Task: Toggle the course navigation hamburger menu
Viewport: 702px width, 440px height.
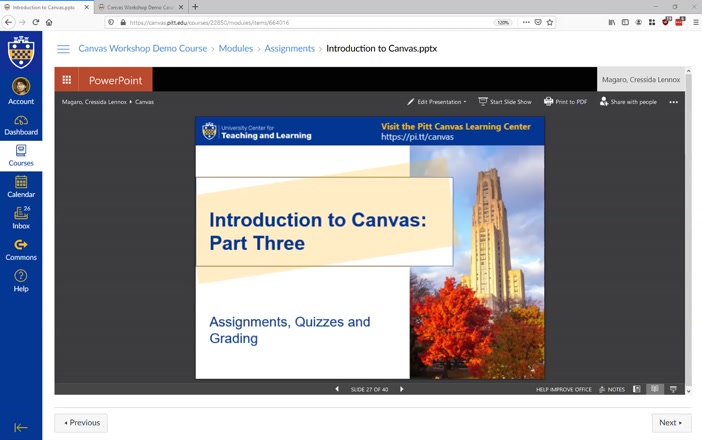Action: click(63, 49)
